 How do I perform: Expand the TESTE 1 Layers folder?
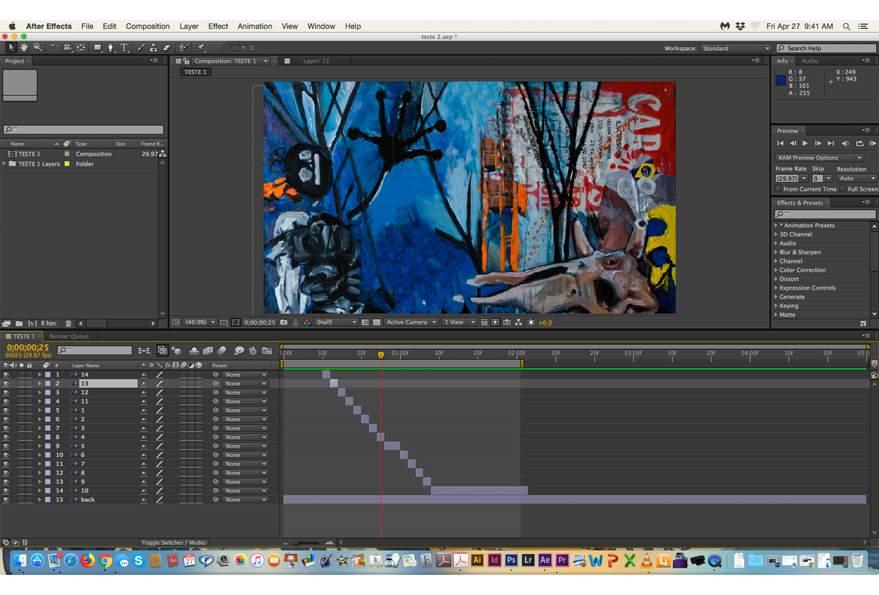[x=4, y=164]
